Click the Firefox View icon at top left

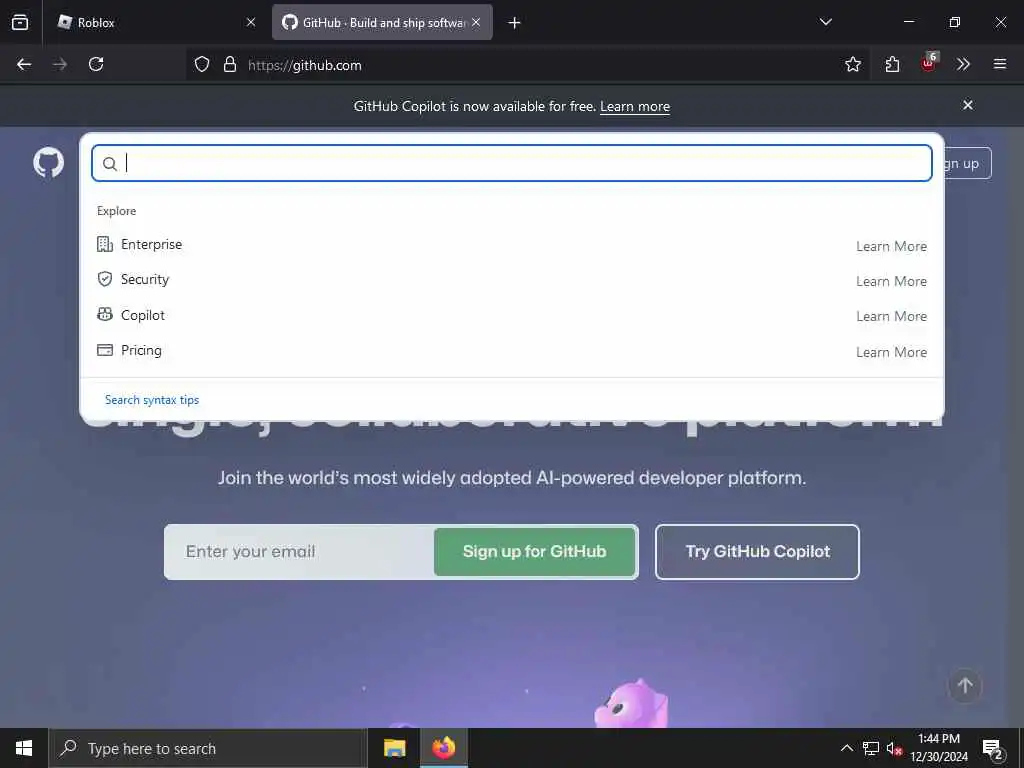click(x=20, y=22)
